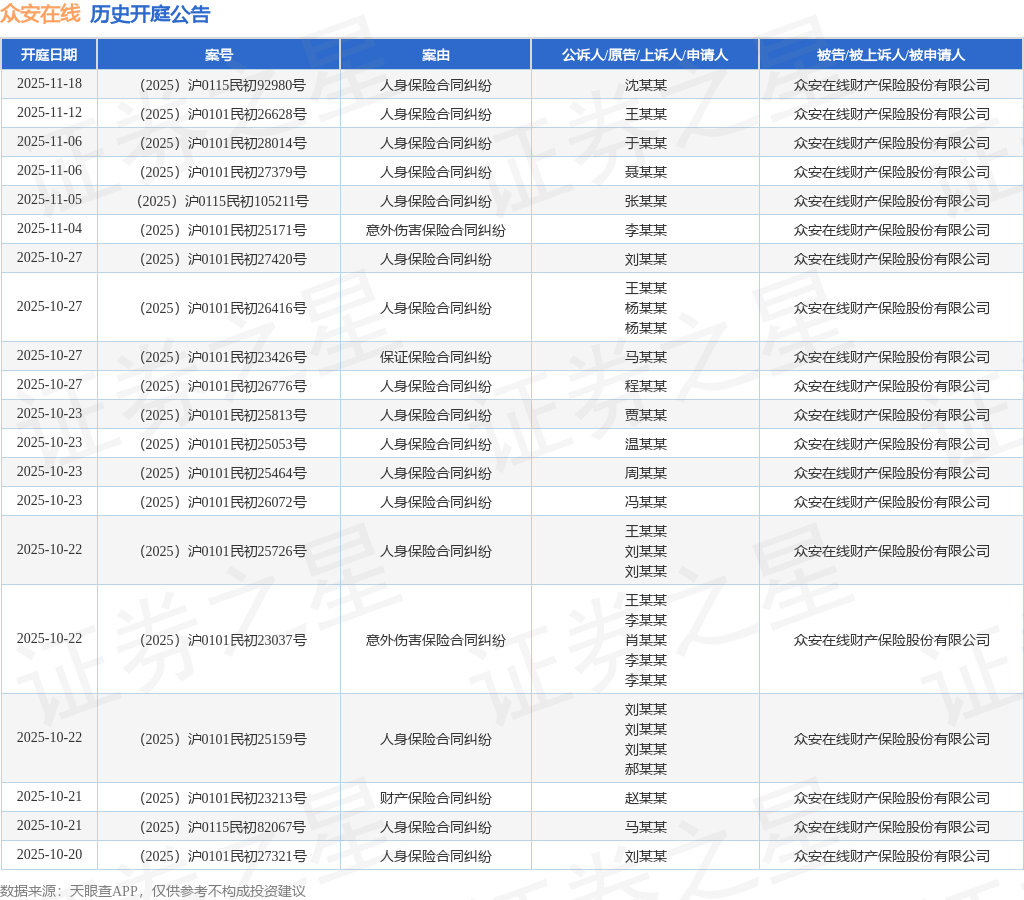Click plaintiff name 张某某
Image resolution: width=1024 pixels, height=900 pixels.
pyautogui.click(x=645, y=201)
